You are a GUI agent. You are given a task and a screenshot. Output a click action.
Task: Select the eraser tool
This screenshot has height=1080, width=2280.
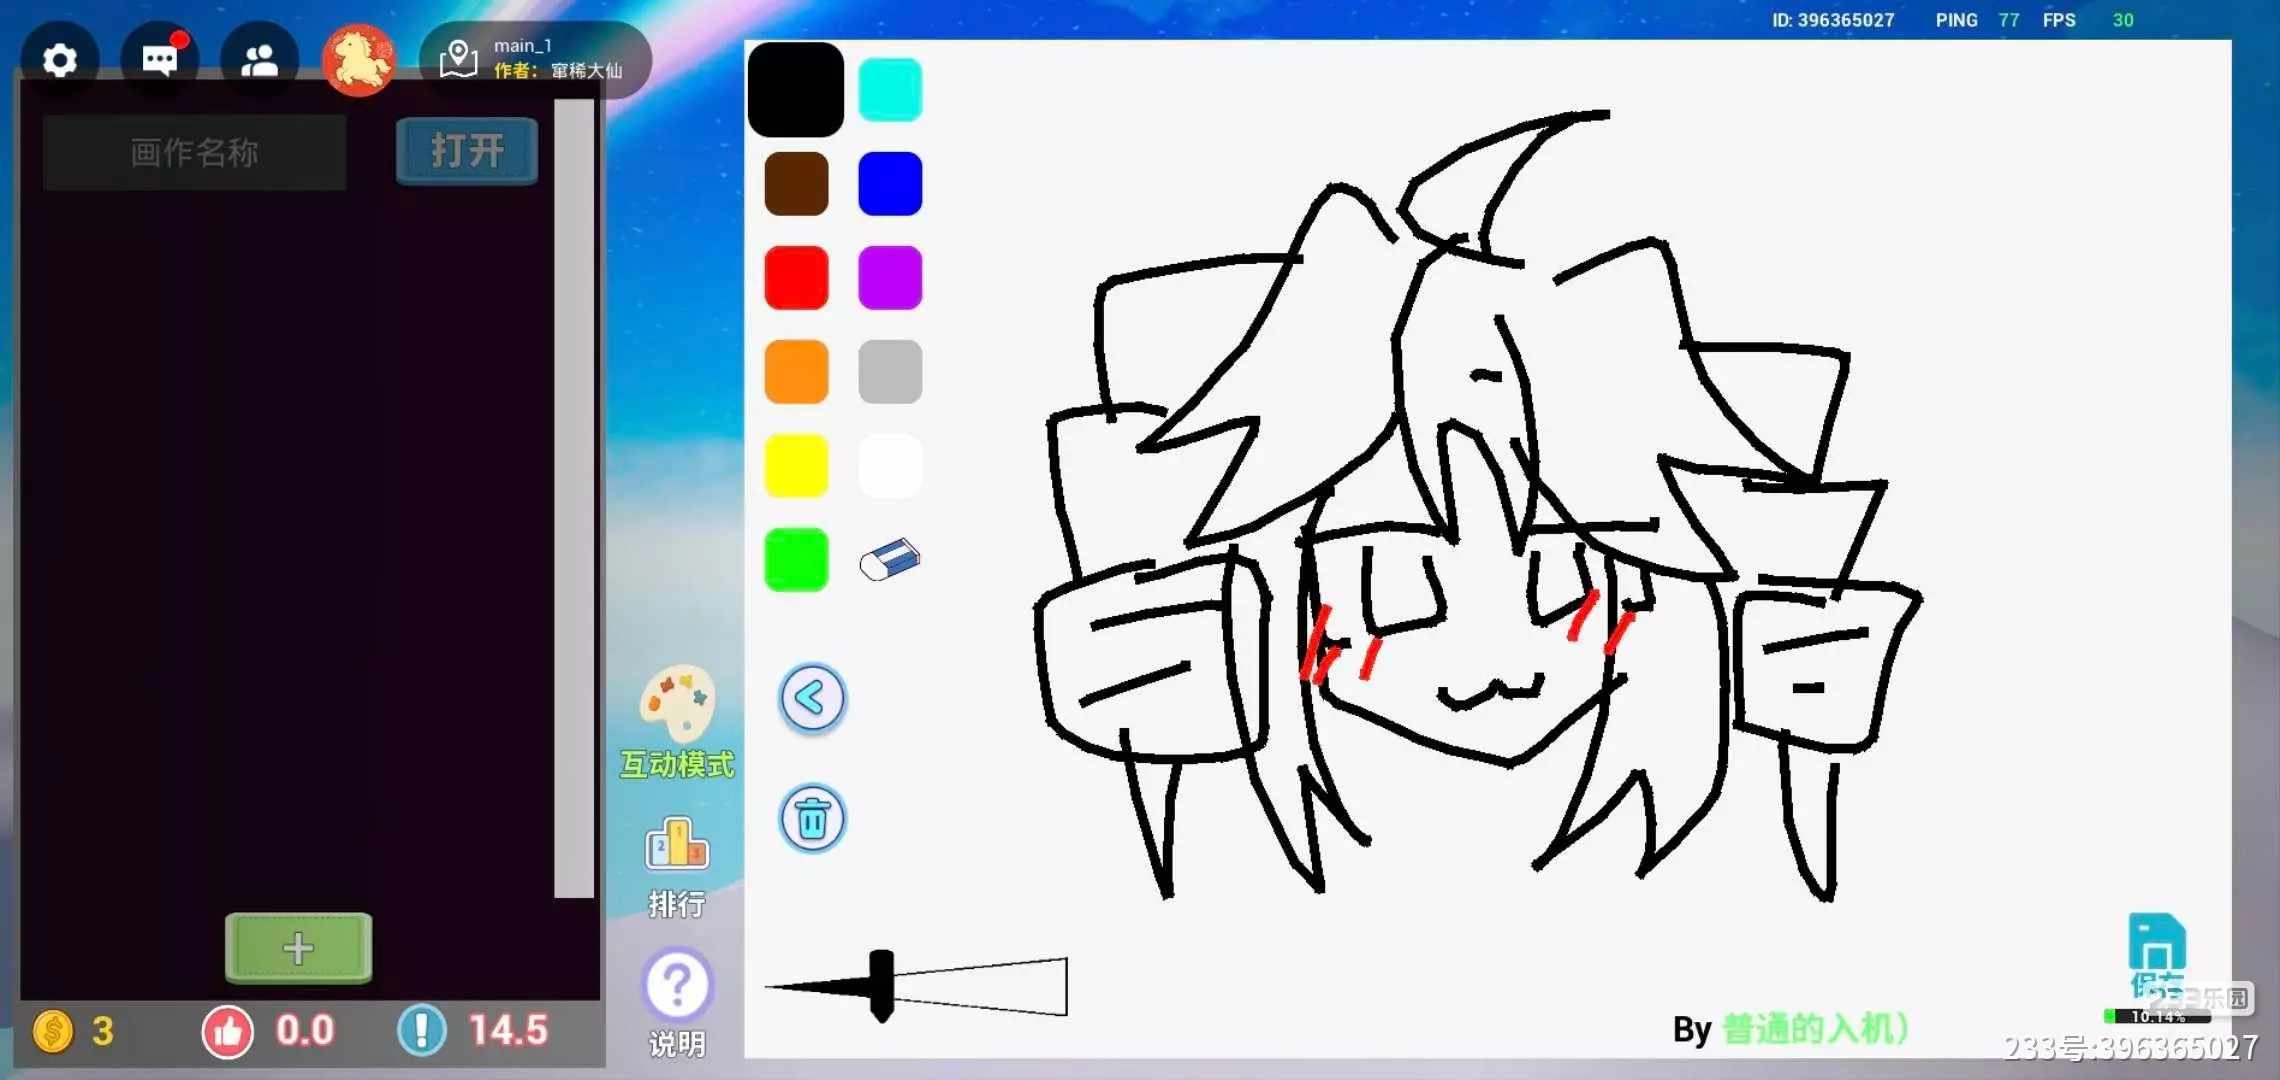(889, 560)
